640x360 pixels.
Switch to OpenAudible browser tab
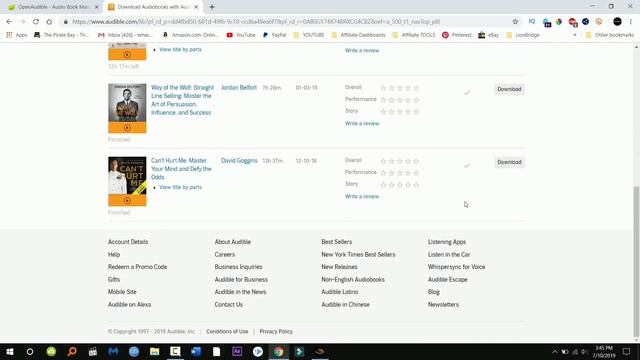click(53, 7)
